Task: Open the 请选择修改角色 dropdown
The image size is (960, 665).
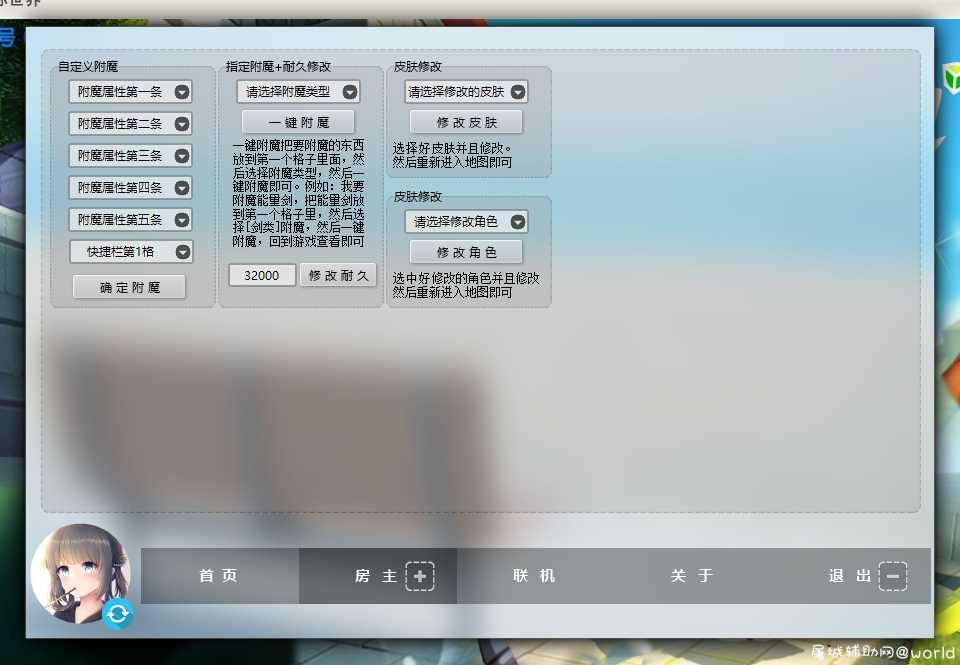Action: pos(466,222)
